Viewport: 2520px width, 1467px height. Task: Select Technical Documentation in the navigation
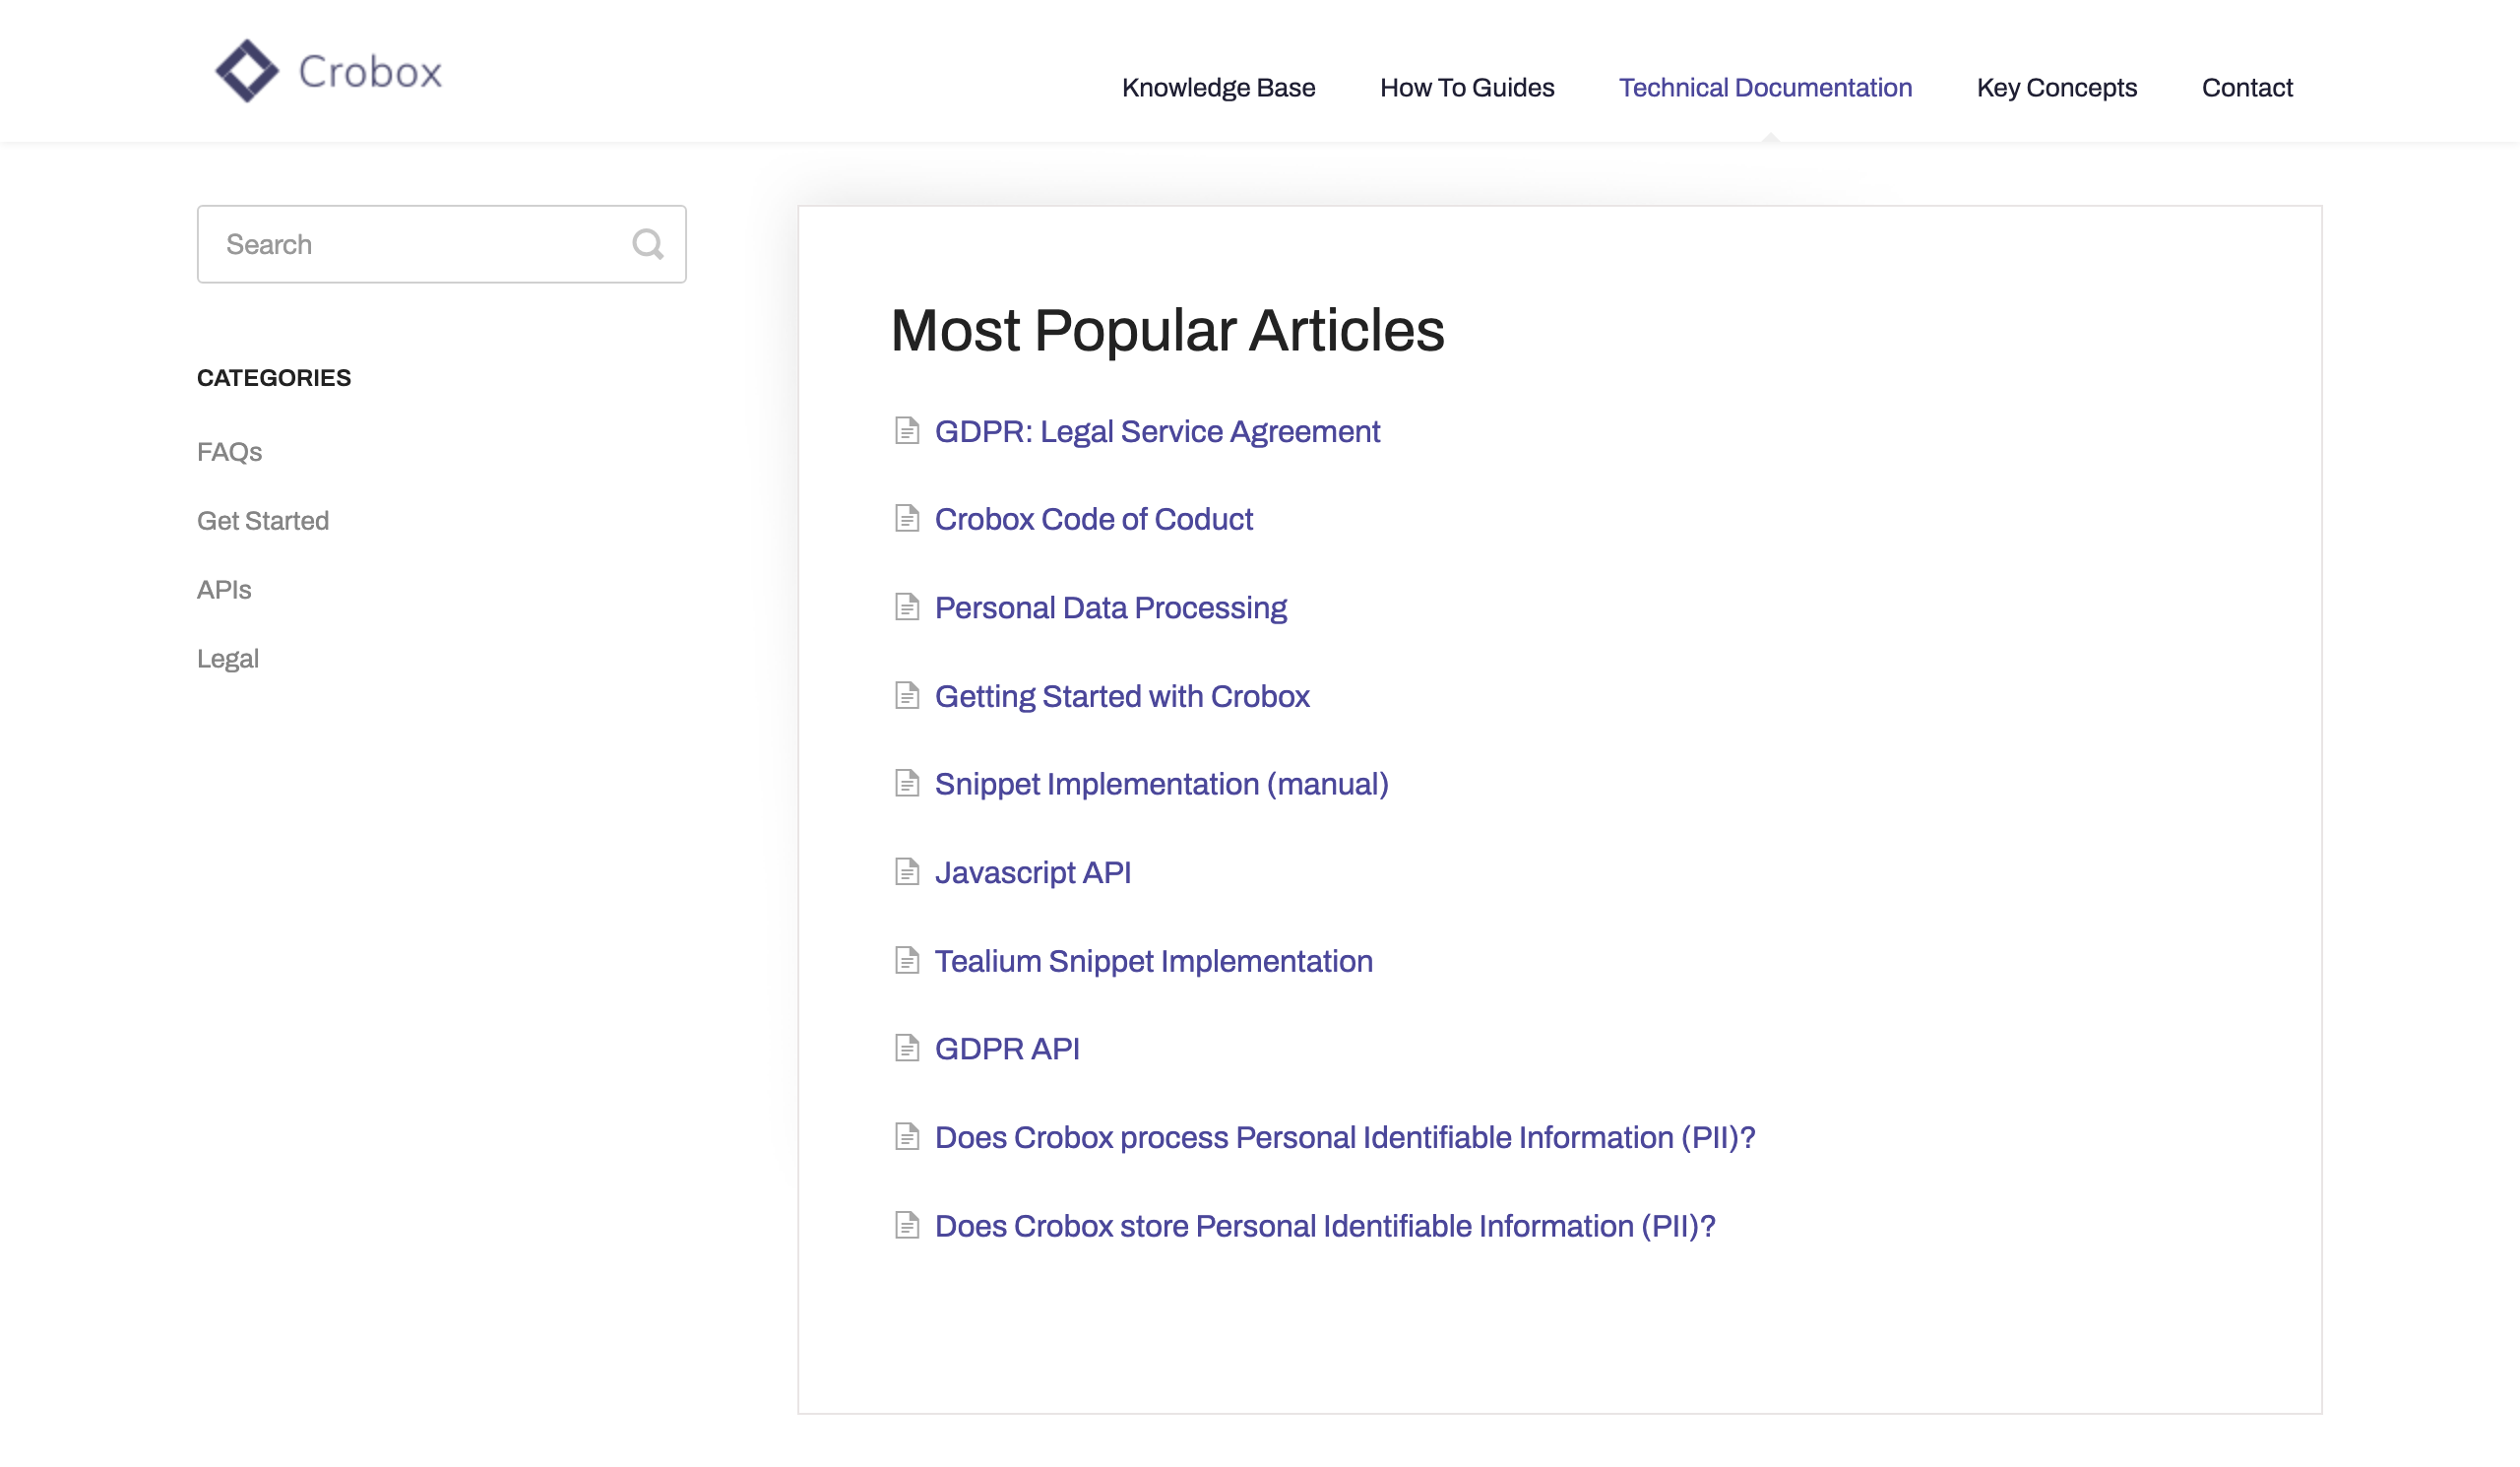coord(1765,88)
